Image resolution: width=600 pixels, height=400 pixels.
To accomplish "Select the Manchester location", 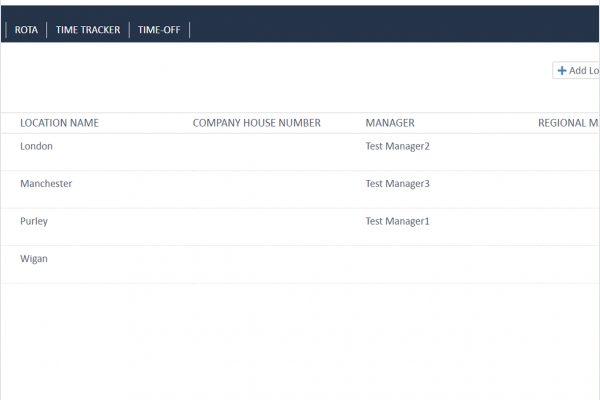I will coord(46,184).
